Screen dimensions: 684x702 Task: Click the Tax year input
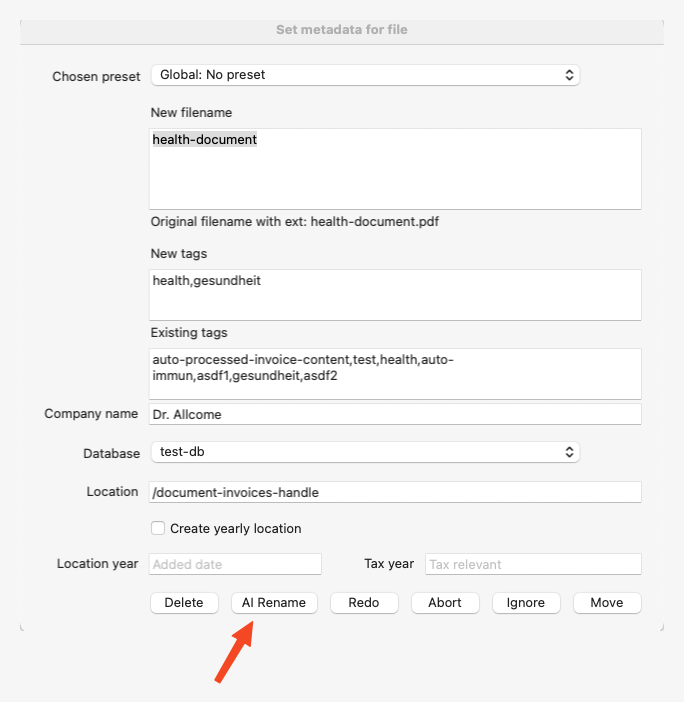[533, 564]
